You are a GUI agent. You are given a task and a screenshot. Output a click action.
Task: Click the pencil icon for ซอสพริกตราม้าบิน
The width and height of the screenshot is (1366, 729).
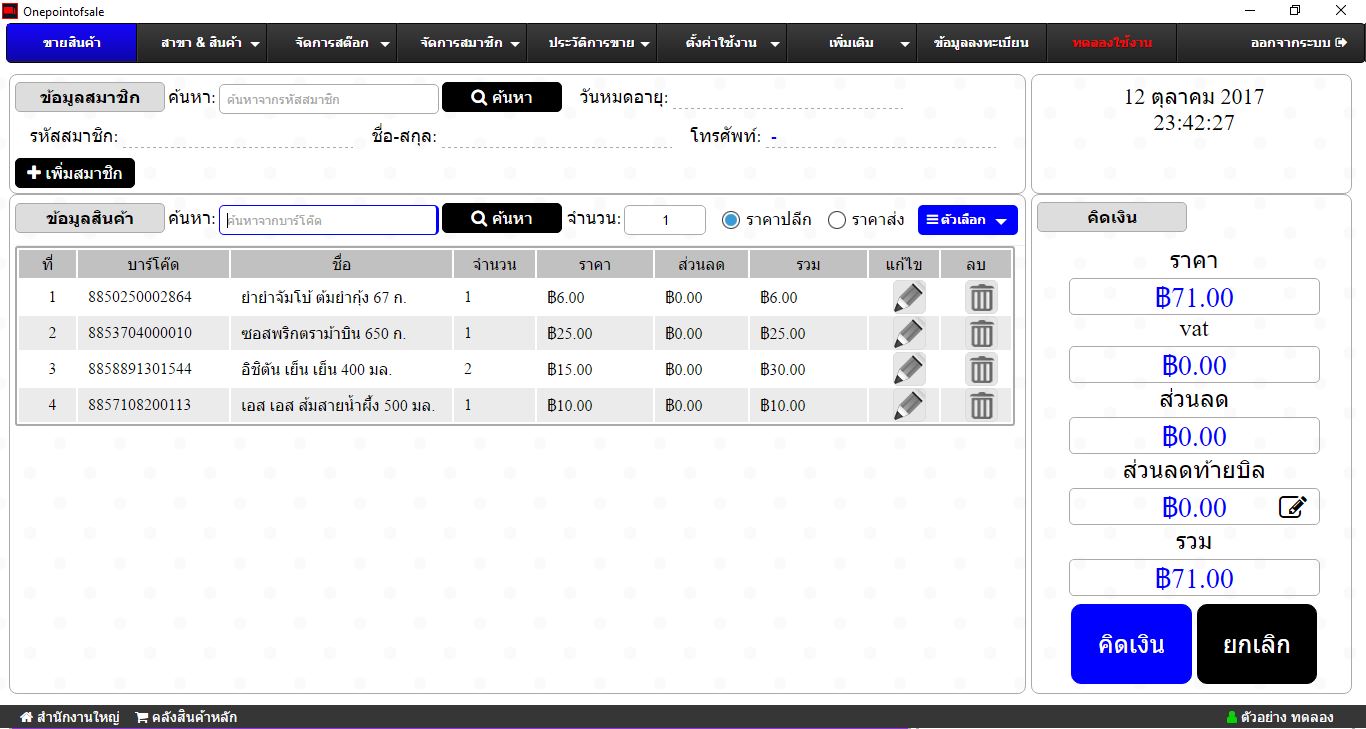coord(908,333)
